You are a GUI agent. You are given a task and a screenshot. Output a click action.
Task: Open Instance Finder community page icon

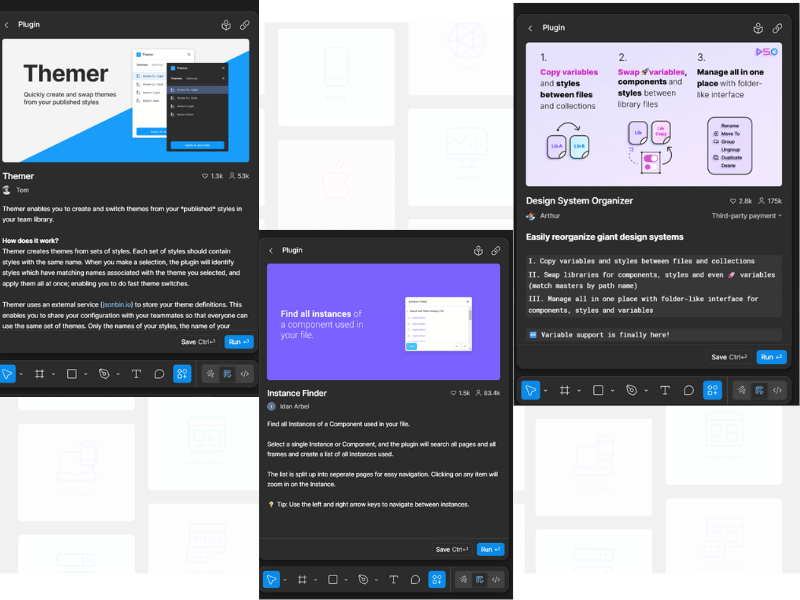click(478, 251)
